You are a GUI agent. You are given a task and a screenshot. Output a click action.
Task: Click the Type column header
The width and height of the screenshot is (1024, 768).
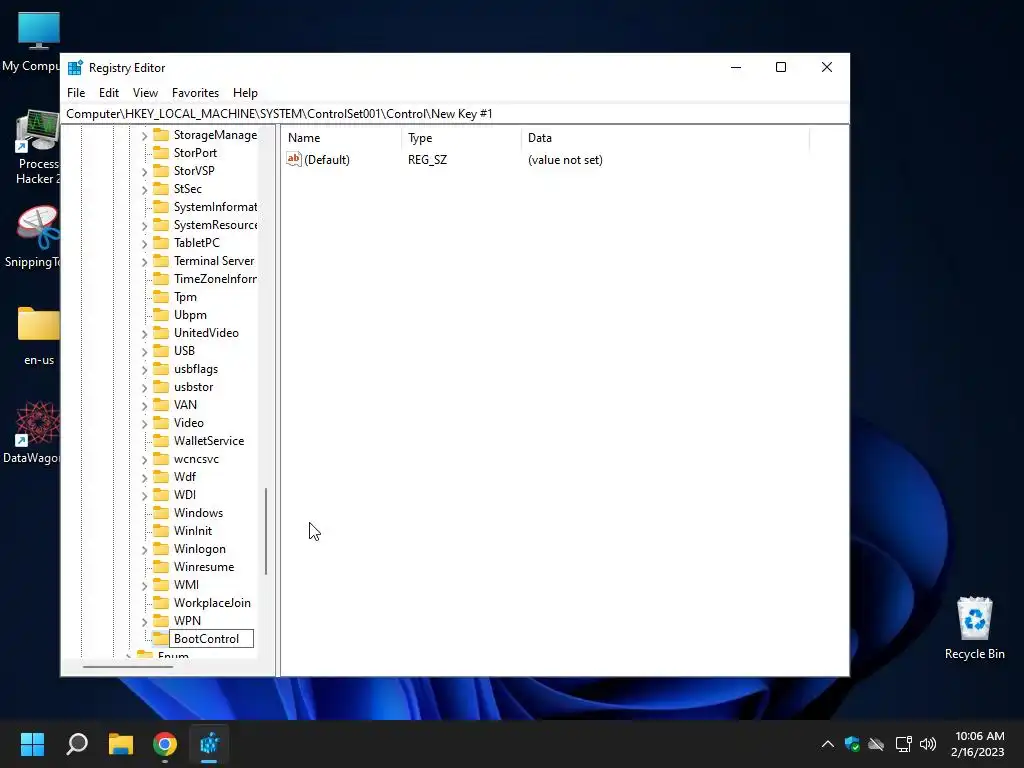[x=461, y=138]
